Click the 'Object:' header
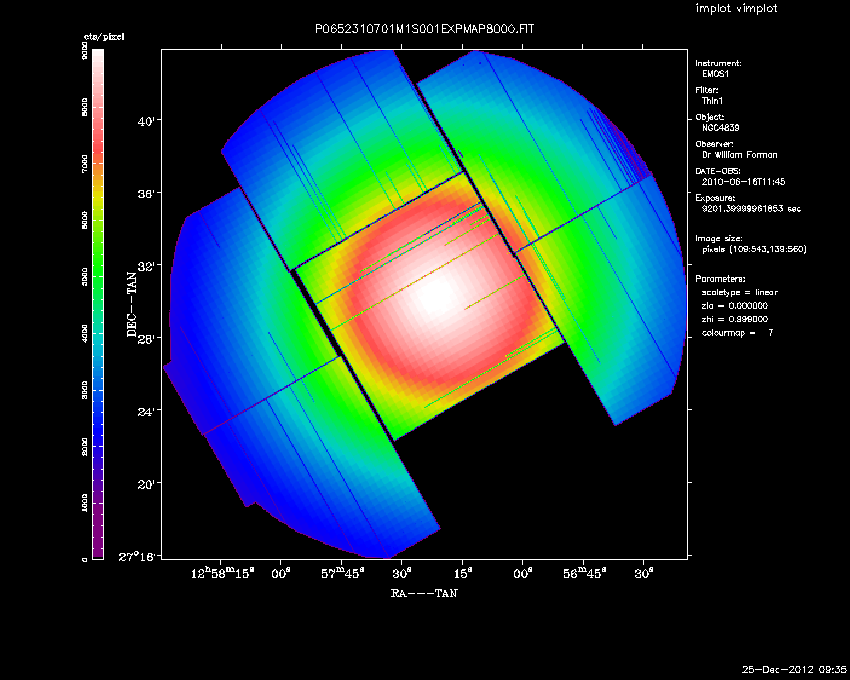Viewport: 850px width, 680px height. 710,117
